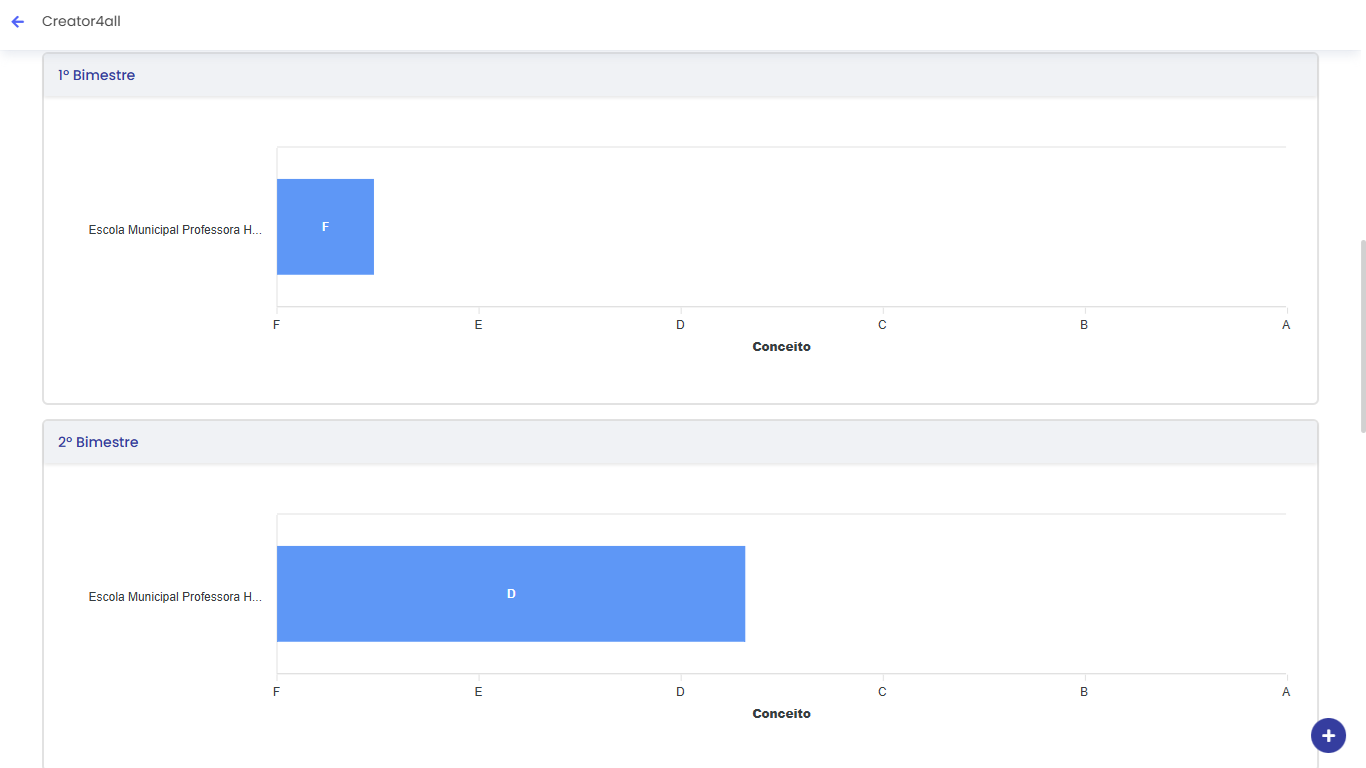Select the 2º Bimestre panel header
The width and height of the screenshot is (1366, 768).
tap(680, 442)
